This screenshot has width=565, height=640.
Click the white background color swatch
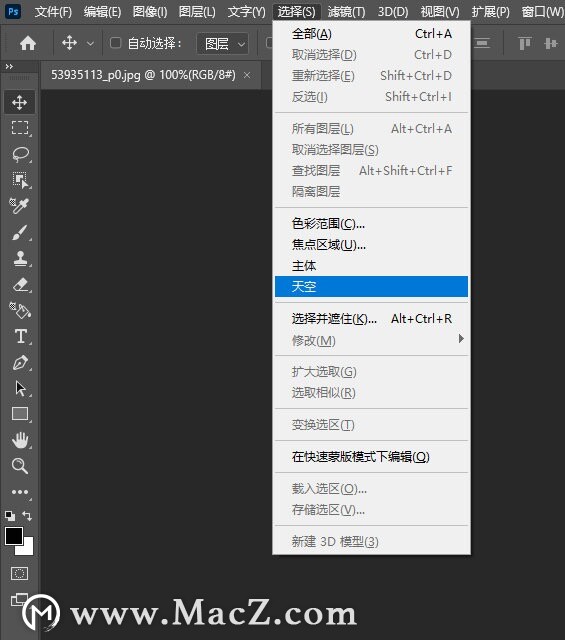click(27, 549)
